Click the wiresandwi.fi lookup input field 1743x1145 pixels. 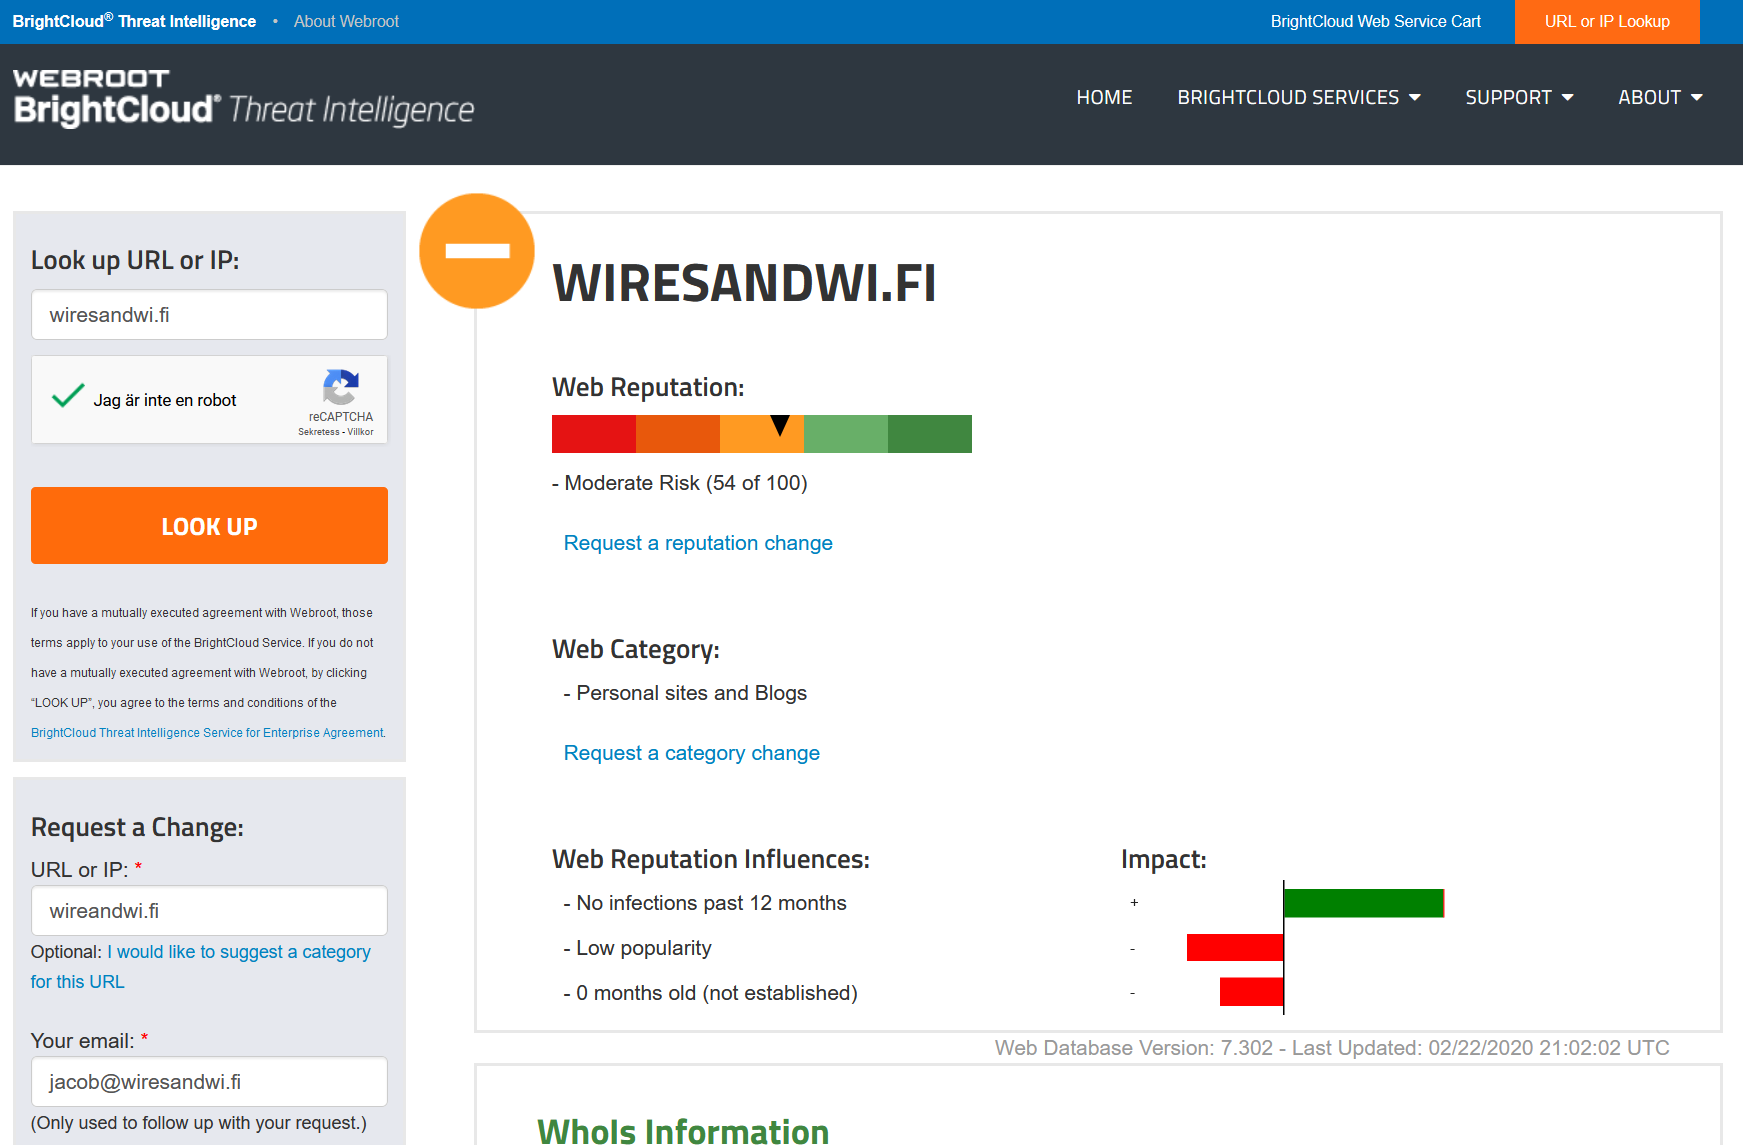[x=208, y=314]
